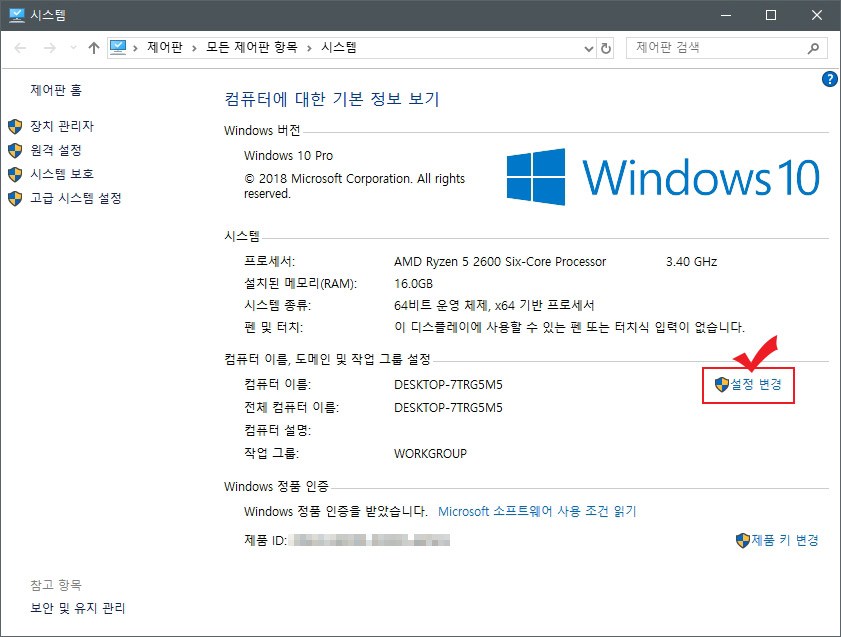Open 장치 관리자 link
The width and height of the screenshot is (841, 637).
(x=62, y=126)
